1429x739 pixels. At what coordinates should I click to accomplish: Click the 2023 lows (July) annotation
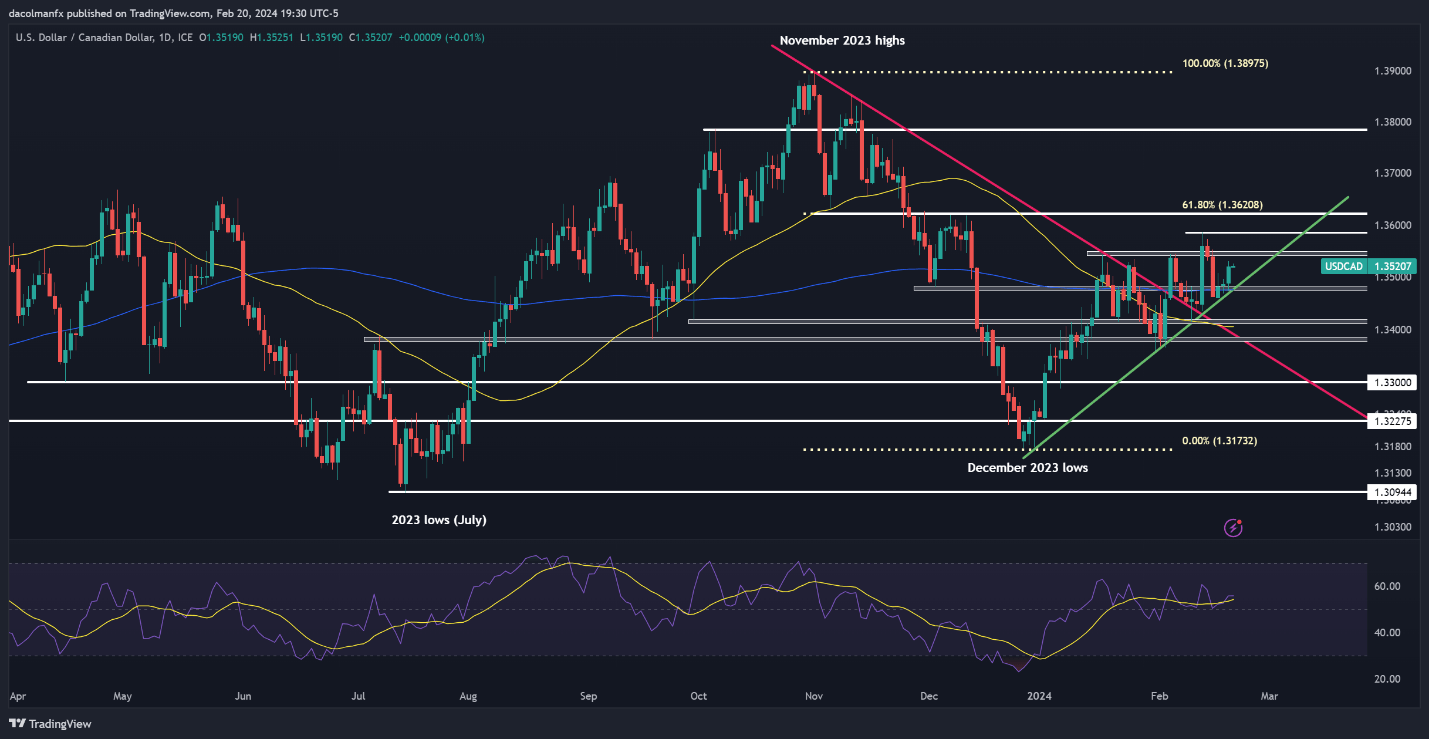tap(439, 520)
